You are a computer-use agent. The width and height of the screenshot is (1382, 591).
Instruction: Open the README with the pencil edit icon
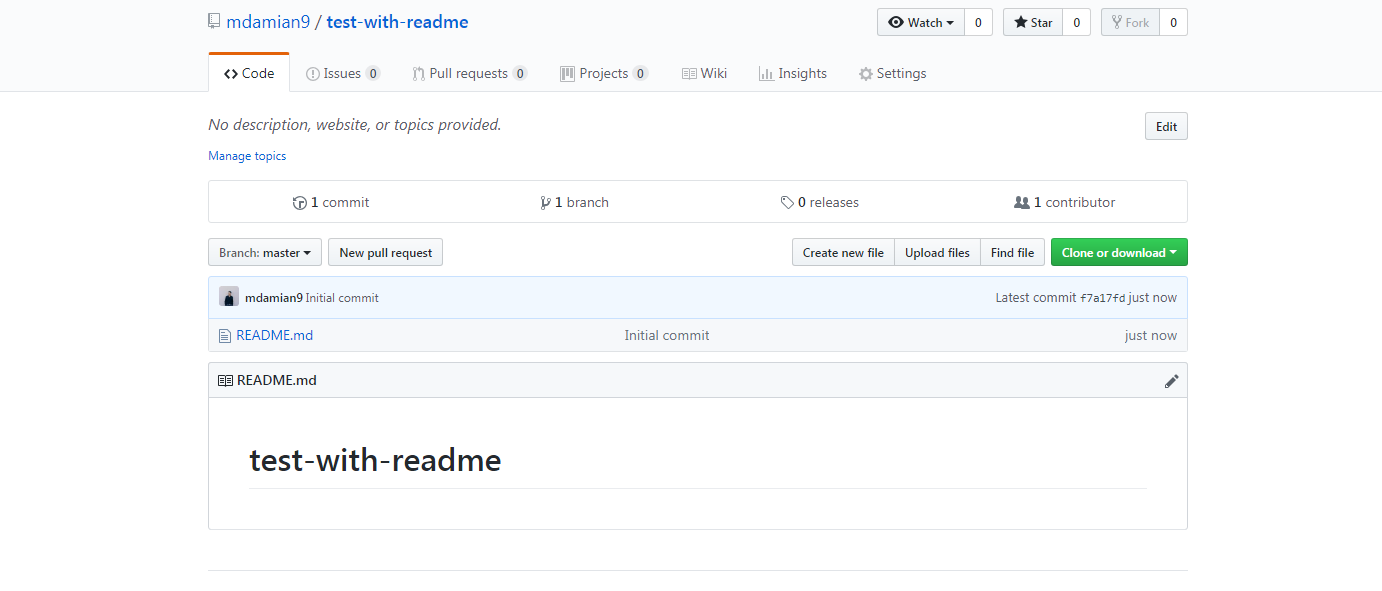click(1171, 380)
